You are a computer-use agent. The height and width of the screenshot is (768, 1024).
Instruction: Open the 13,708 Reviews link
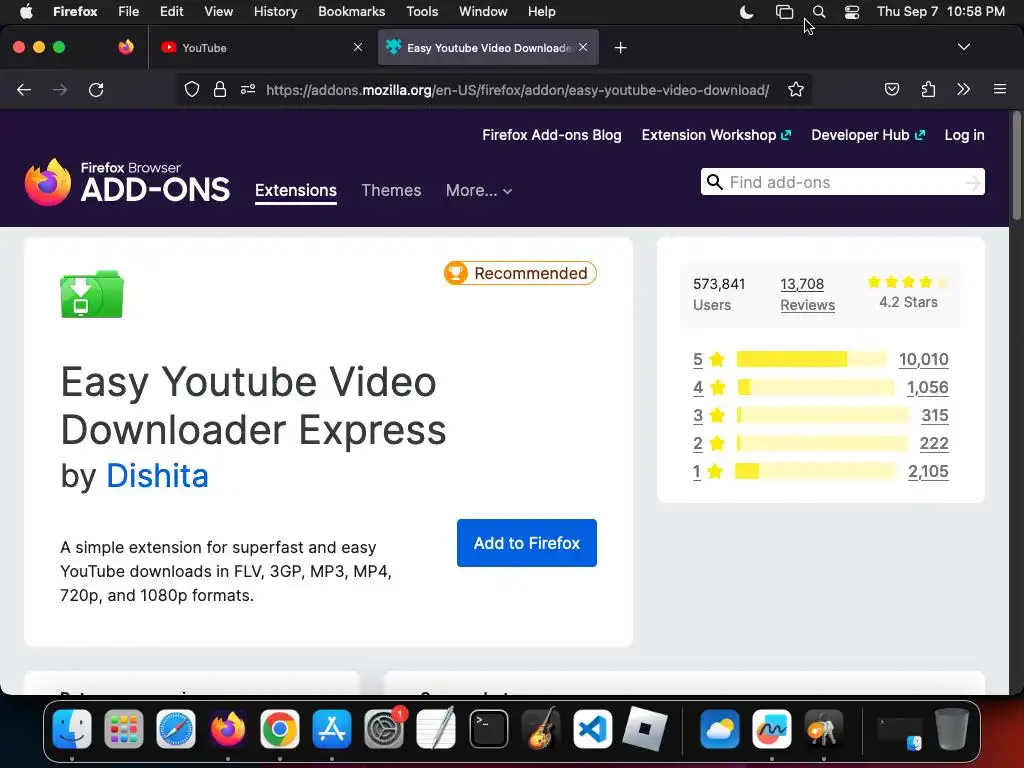click(807, 295)
